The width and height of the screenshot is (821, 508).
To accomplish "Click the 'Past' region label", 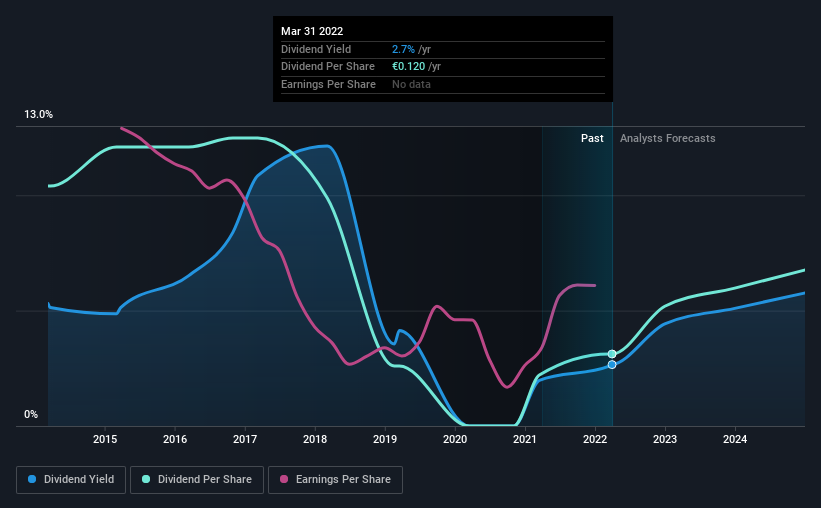I will (x=592, y=138).
